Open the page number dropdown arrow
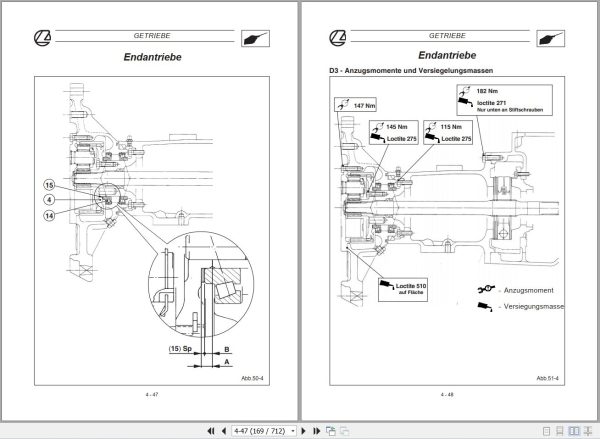The height and width of the screenshot is (439, 600). pos(293,431)
